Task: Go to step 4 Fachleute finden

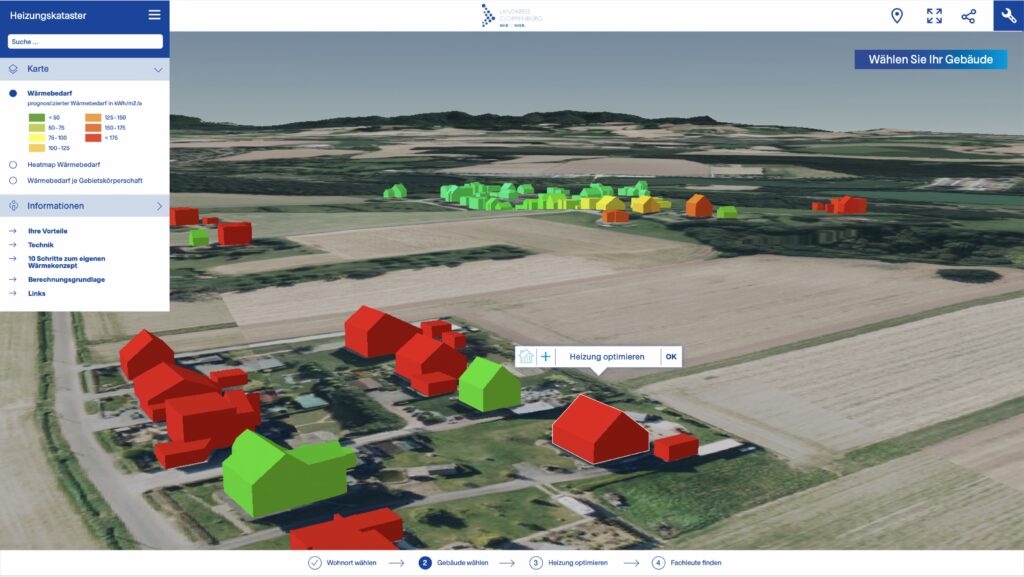Action: (x=687, y=563)
